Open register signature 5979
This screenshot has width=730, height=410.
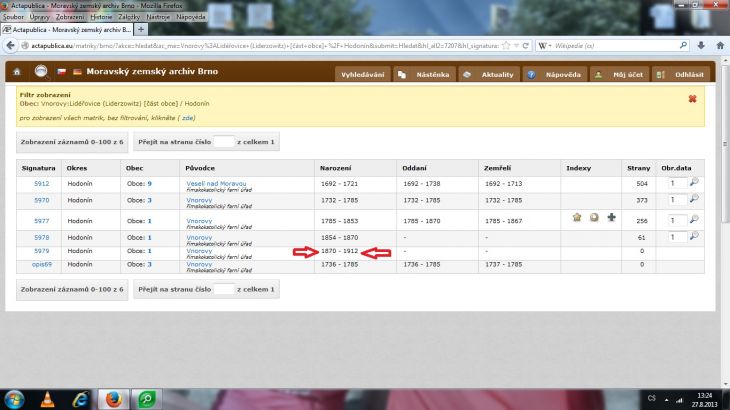point(41,251)
